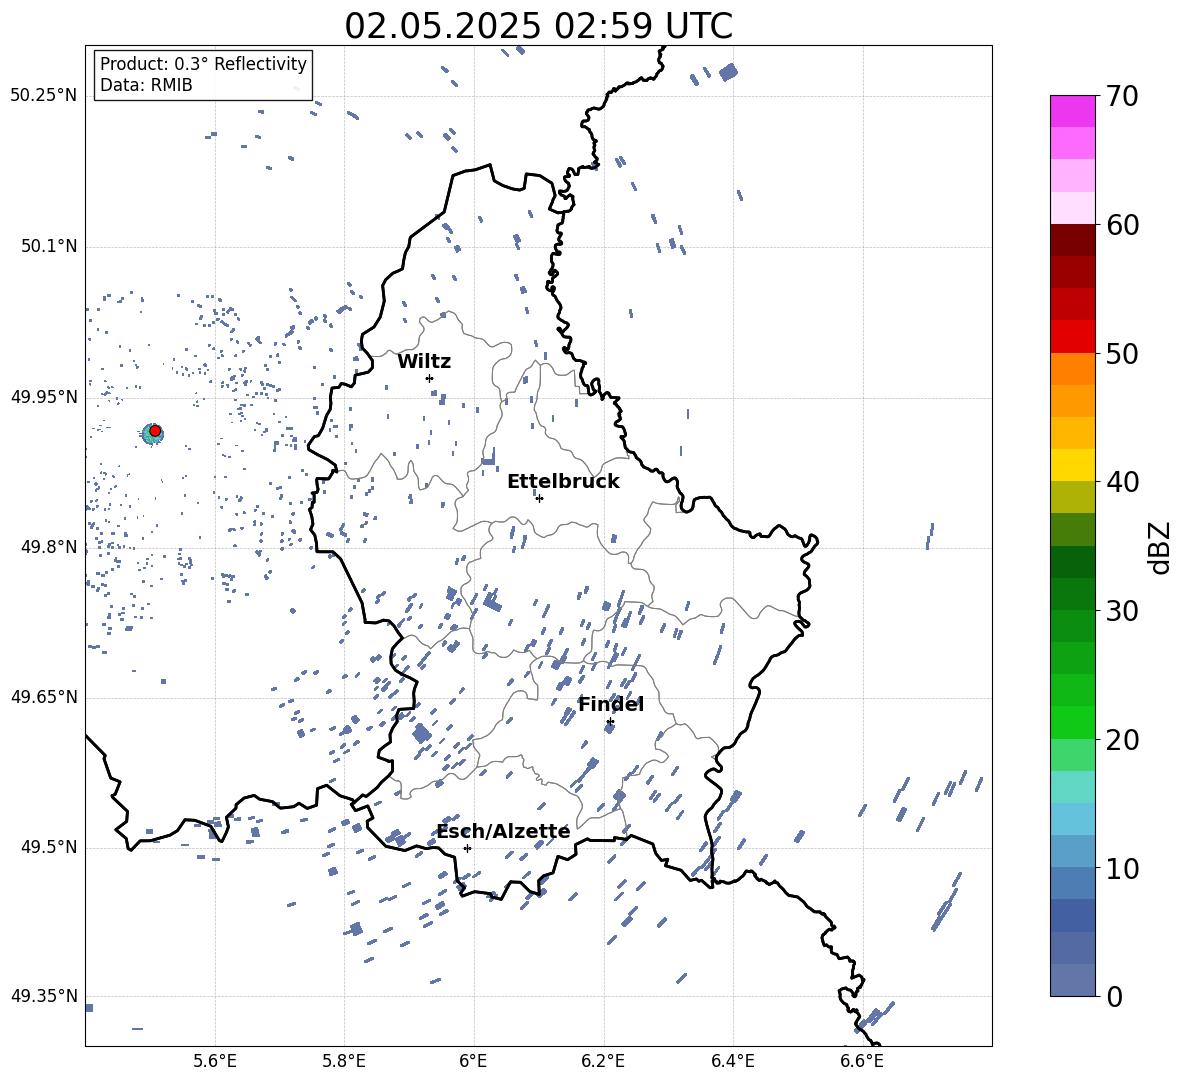Click the 49.8°N latitude label
Image resolution: width=1184 pixels, height=1081 pixels.
coord(49,547)
